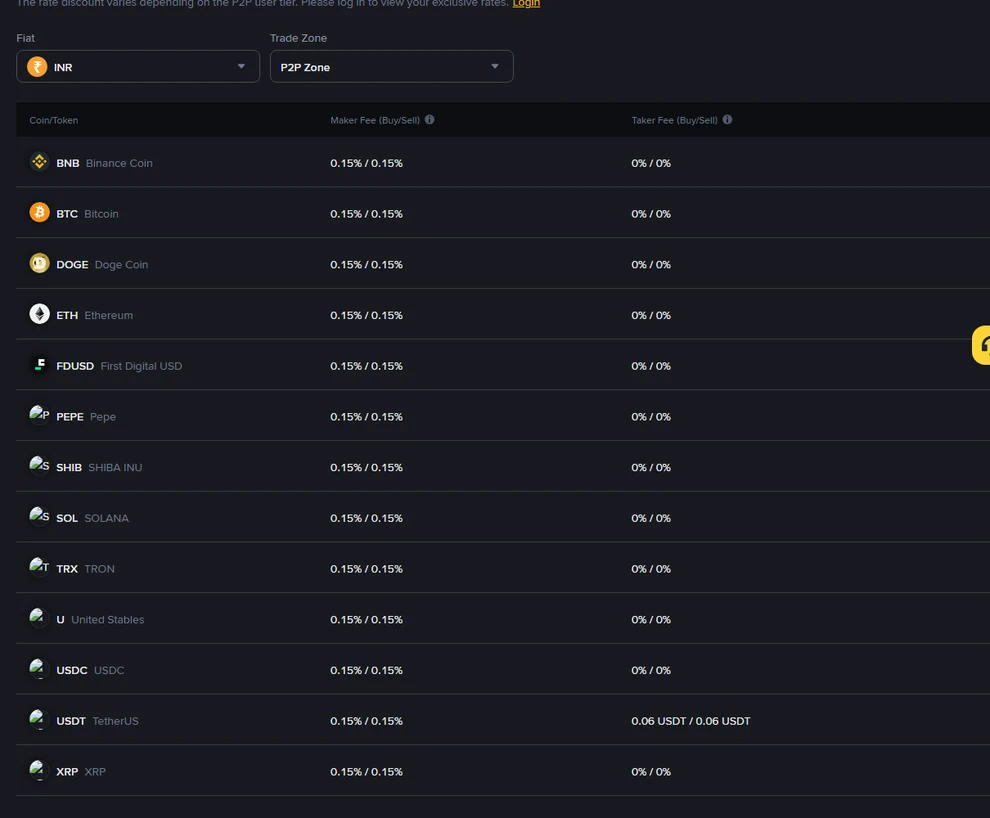
Task: Select the XRP name text
Action: pyautogui.click(x=81, y=771)
